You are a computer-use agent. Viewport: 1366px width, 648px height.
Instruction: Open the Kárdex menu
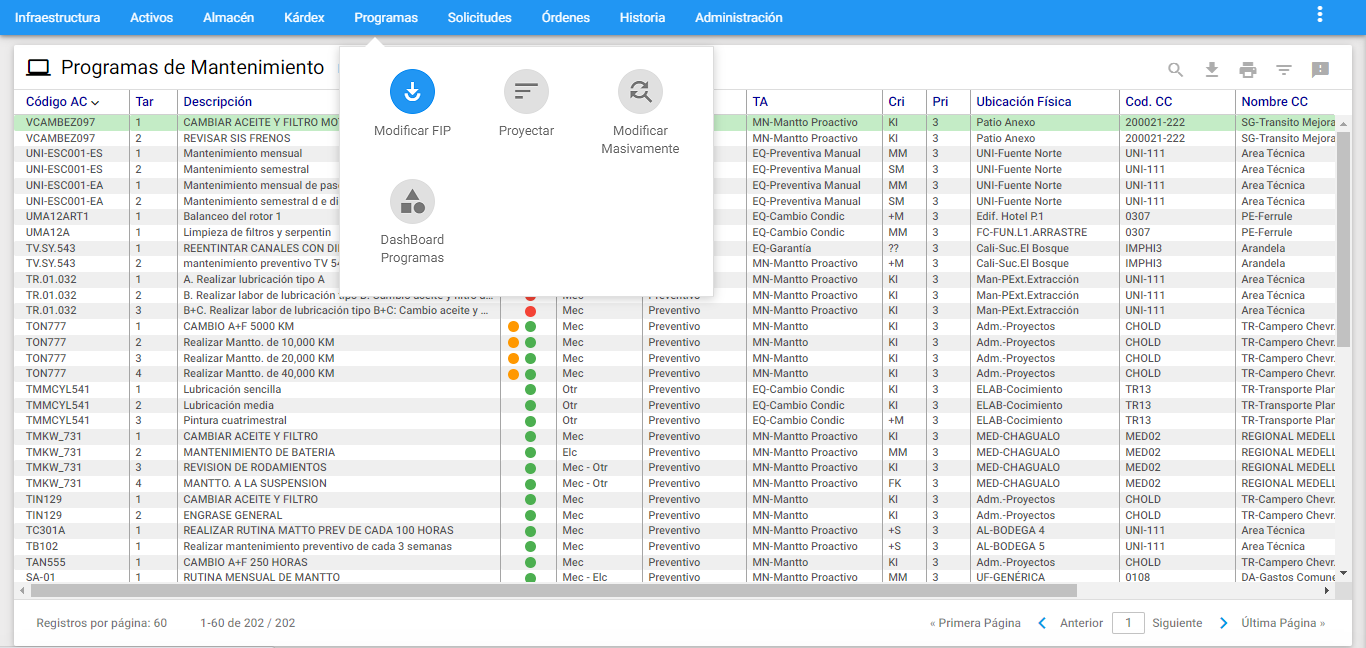click(304, 18)
